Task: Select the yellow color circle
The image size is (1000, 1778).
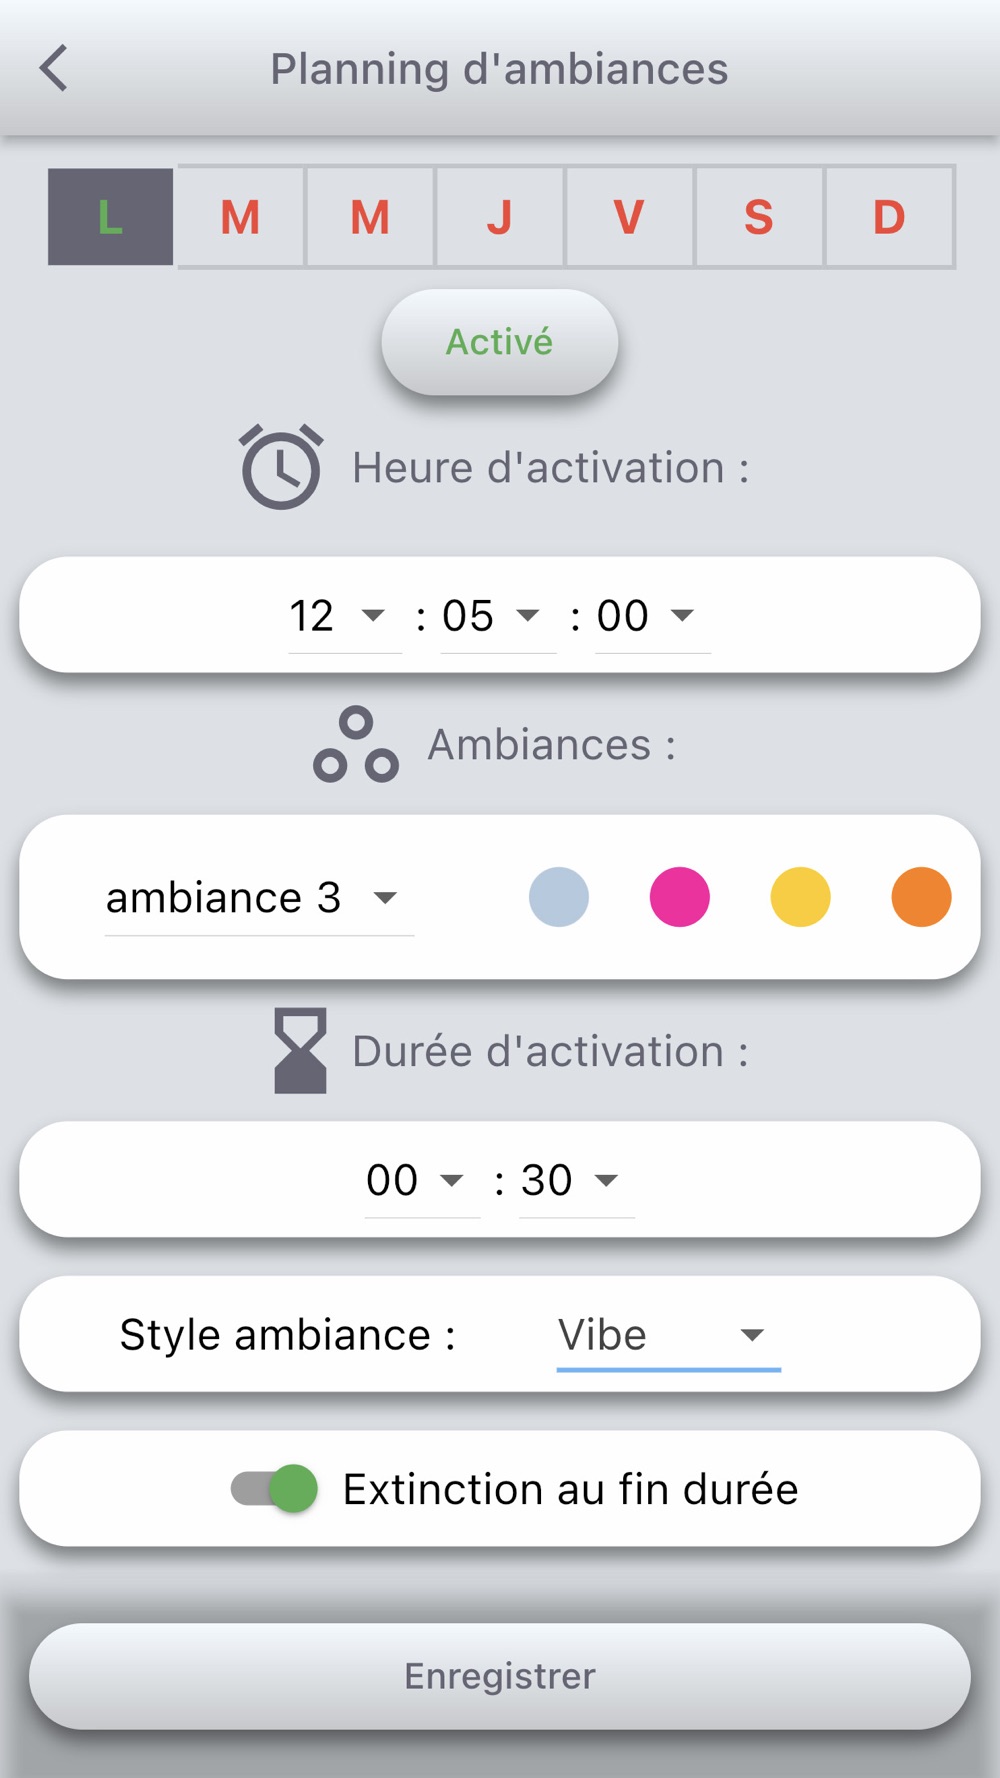Action: pos(800,897)
